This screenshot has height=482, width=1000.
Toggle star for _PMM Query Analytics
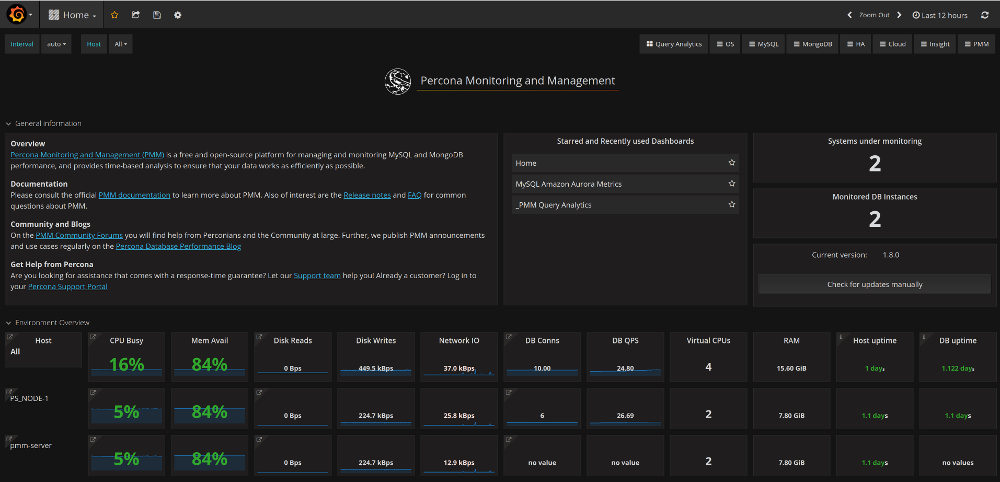732,205
